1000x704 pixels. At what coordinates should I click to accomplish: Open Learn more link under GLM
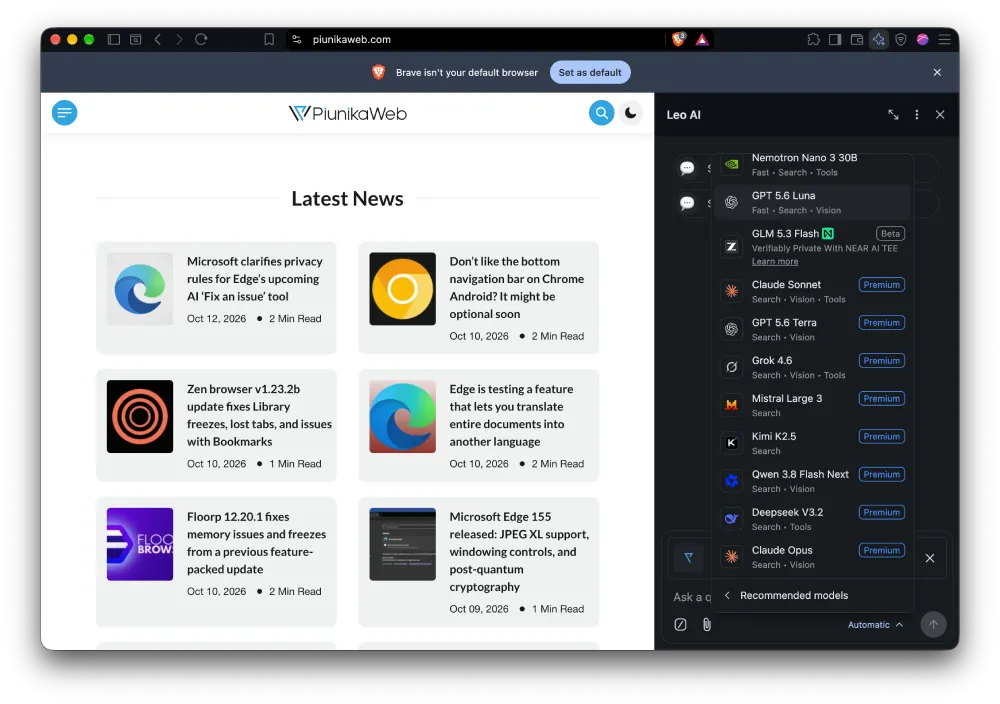775,262
